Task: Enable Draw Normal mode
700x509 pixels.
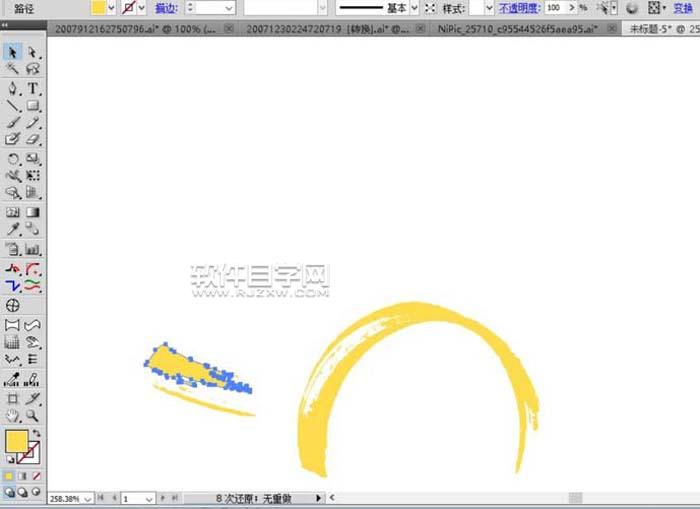Action: click(x=9, y=492)
